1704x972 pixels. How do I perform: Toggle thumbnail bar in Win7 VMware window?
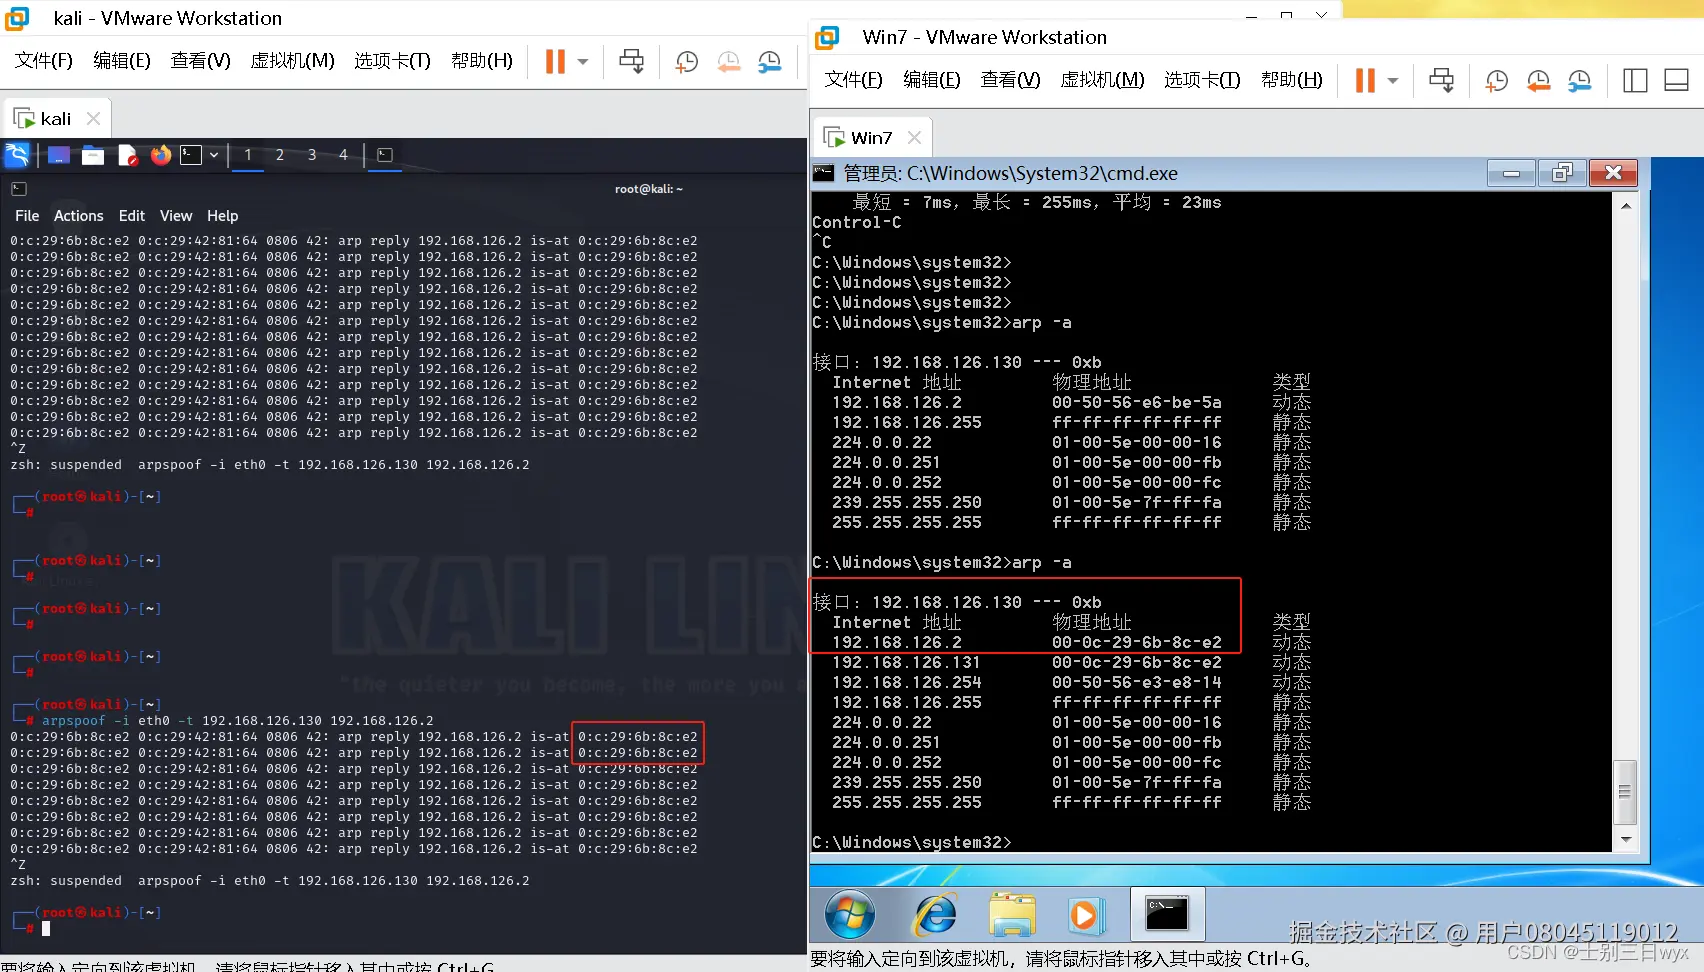[1676, 80]
